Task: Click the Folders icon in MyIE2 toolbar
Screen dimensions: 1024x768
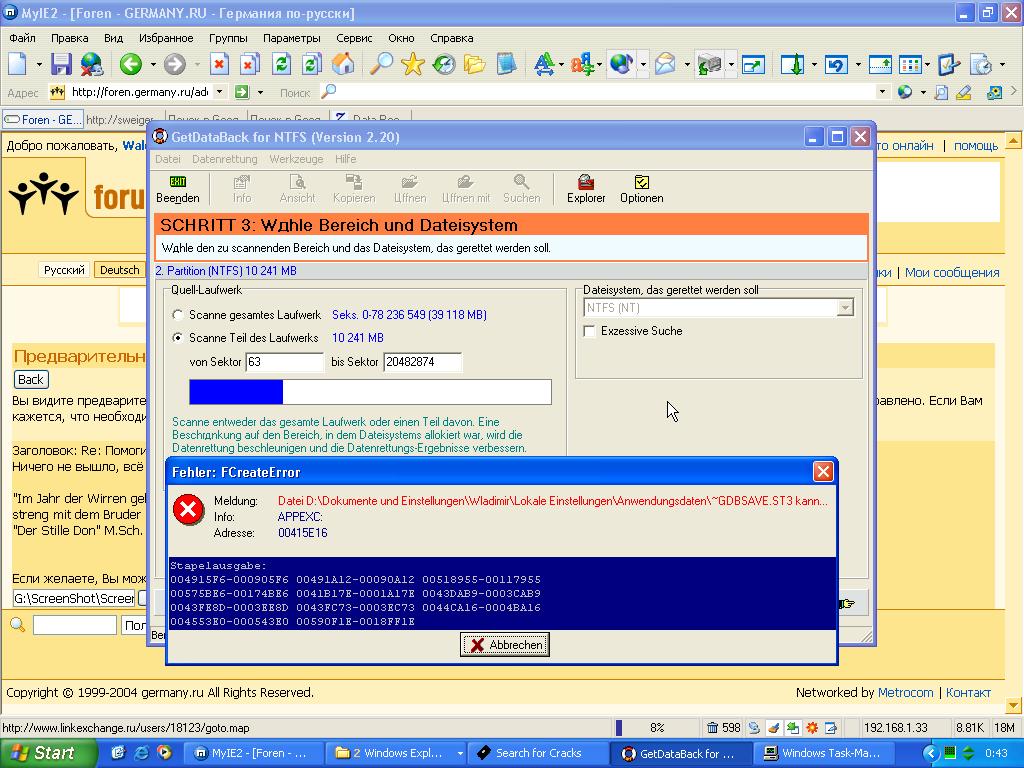Action: pos(475,64)
